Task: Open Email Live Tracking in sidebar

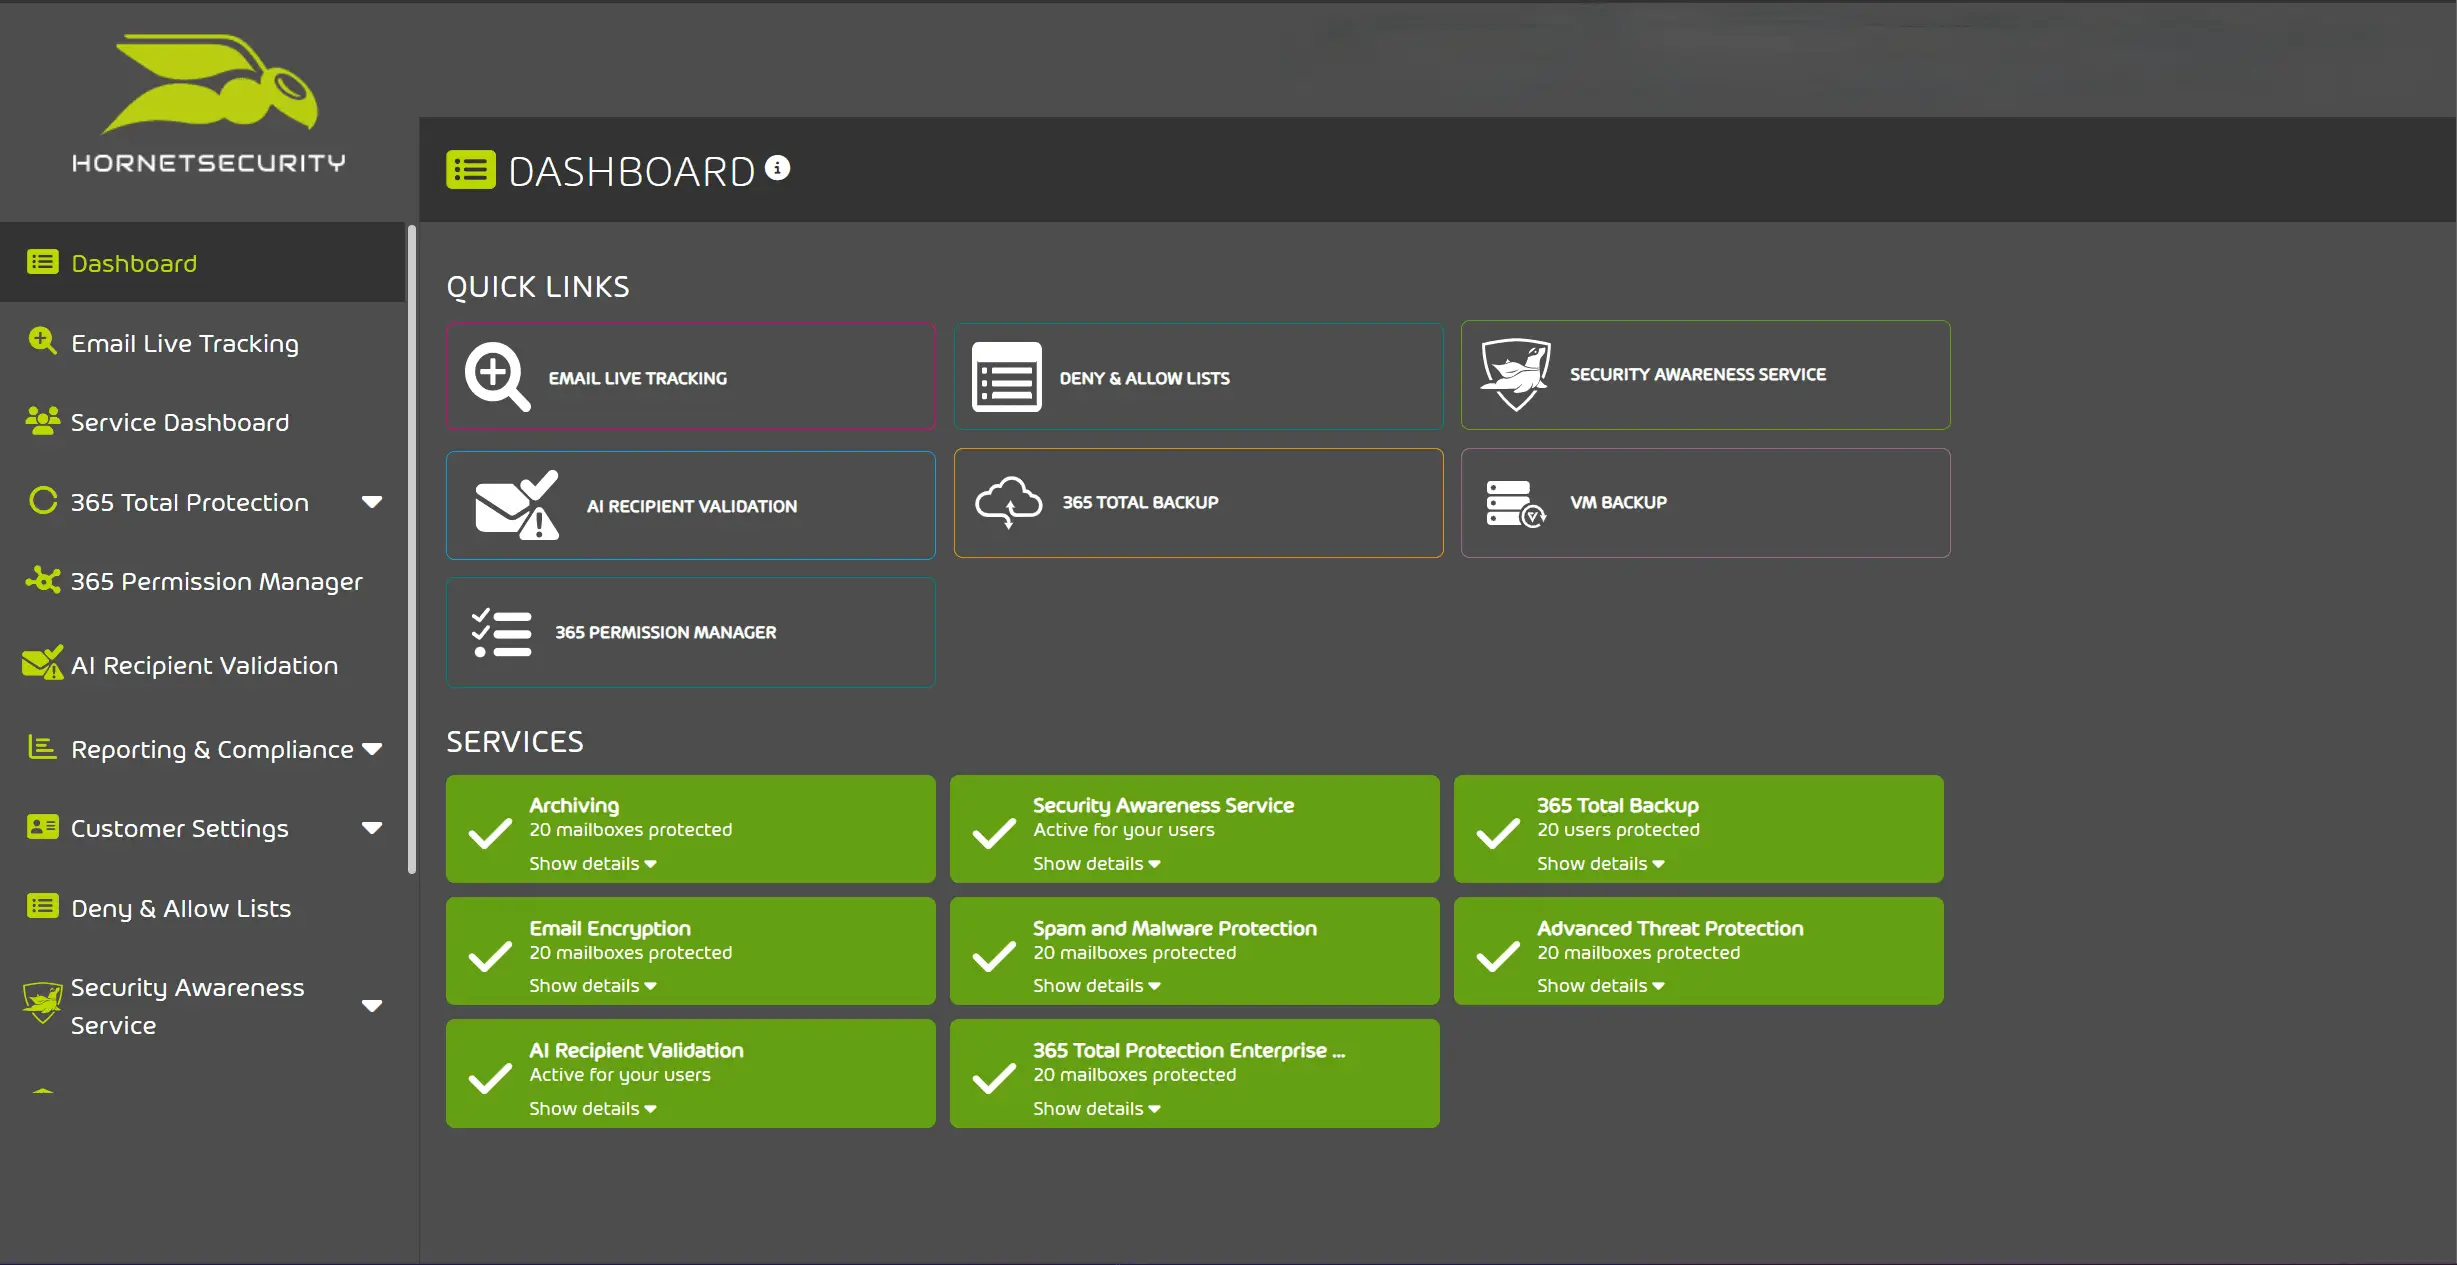Action: pos(203,342)
